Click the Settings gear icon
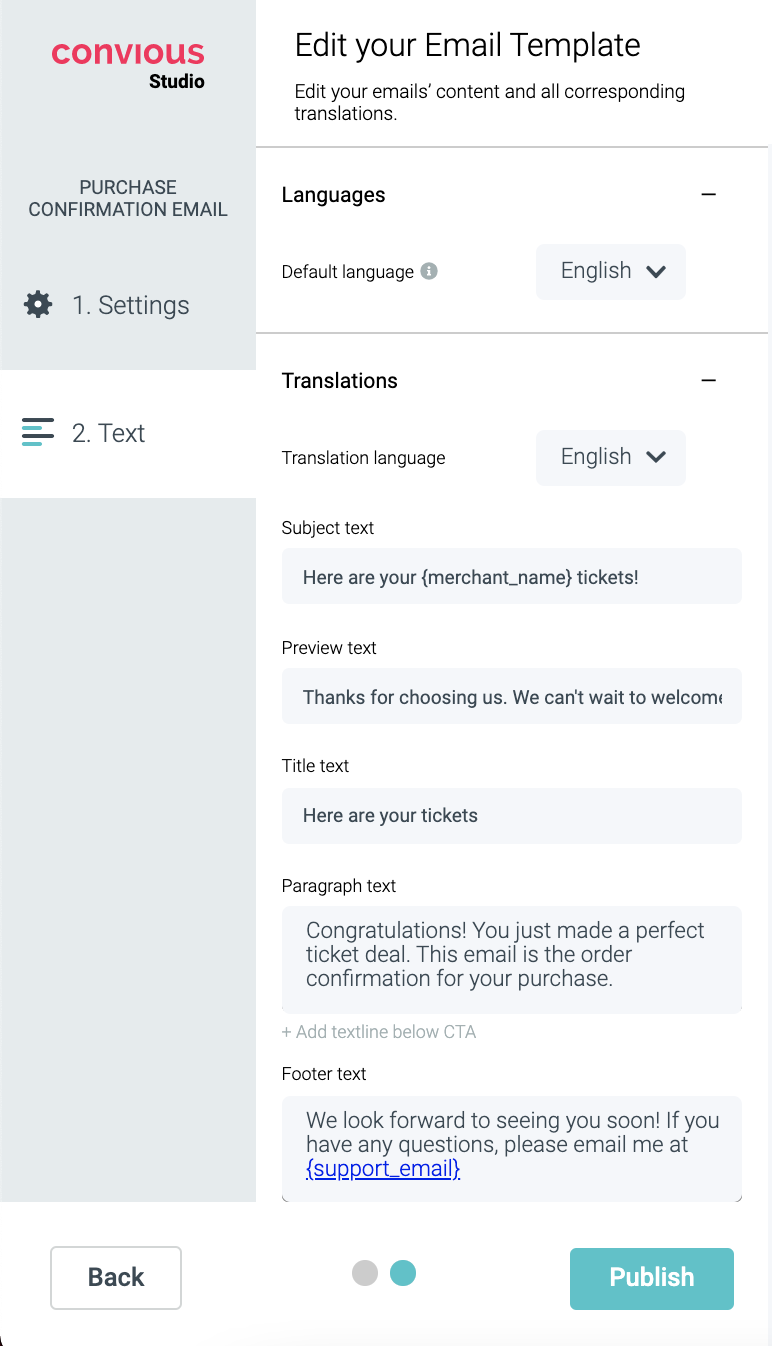The width and height of the screenshot is (772, 1346). [x=38, y=305]
